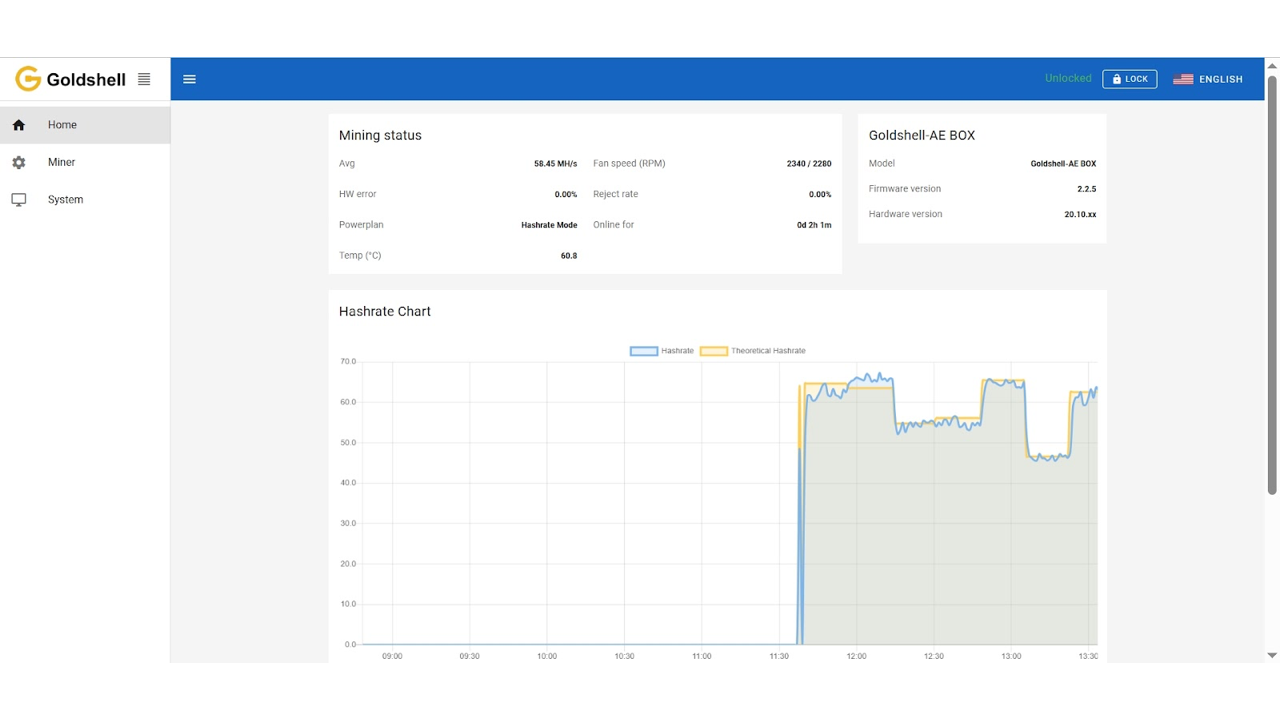Screen dimensions: 1280x720
Task: Click the Hashrate Mode powerplan value
Action: click(549, 225)
